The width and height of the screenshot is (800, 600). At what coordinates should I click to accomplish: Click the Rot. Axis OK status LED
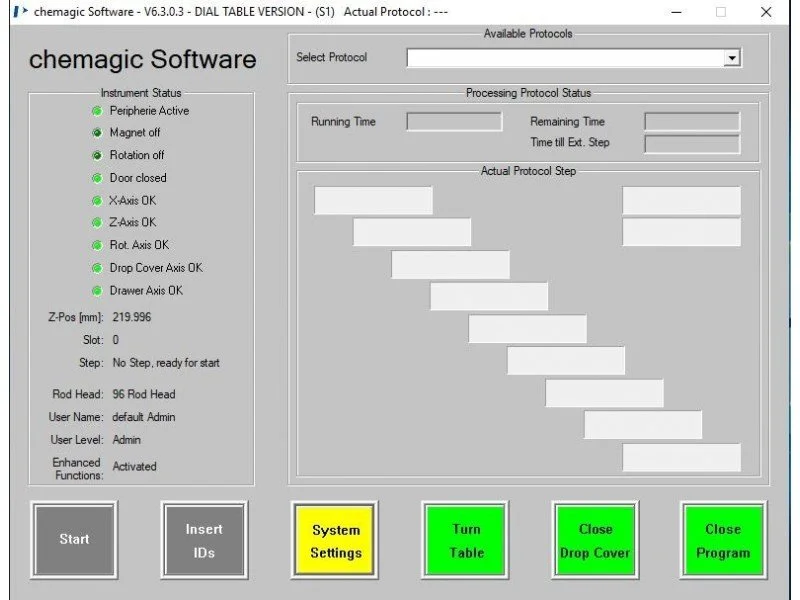click(x=97, y=246)
